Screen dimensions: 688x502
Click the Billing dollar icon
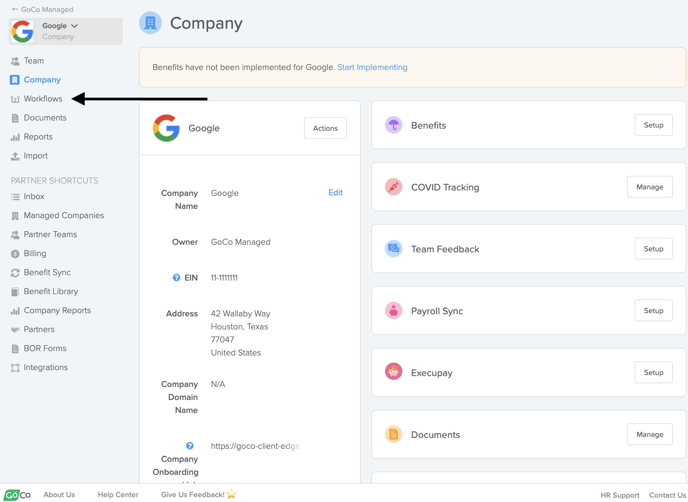point(15,254)
